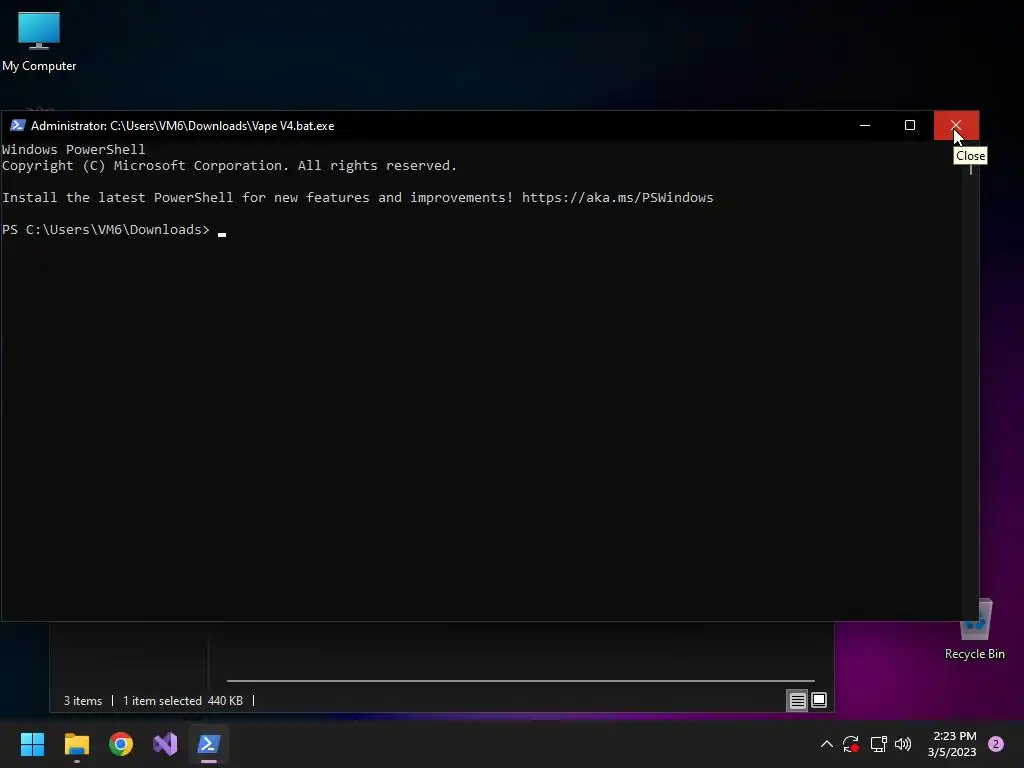The image size is (1024, 768).
Task: Click the https://aka.ms/PSWindows URL text
Action: click(617, 197)
